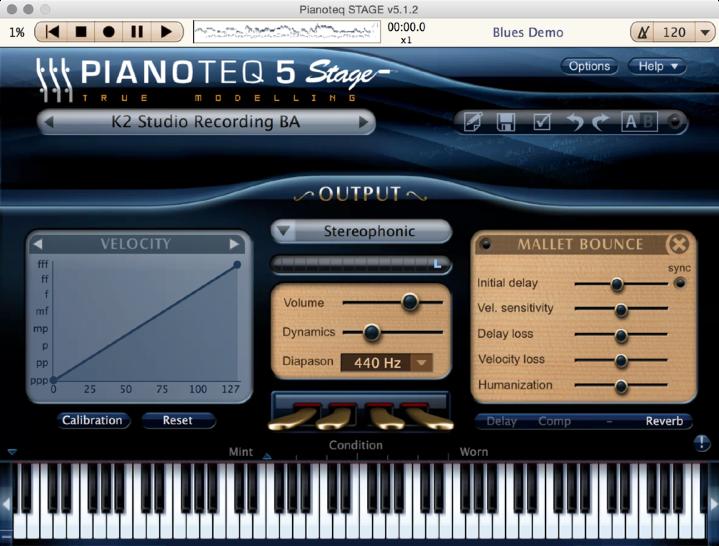Switch to the Reverb effect tab
The width and height of the screenshot is (719, 546).
[664, 421]
